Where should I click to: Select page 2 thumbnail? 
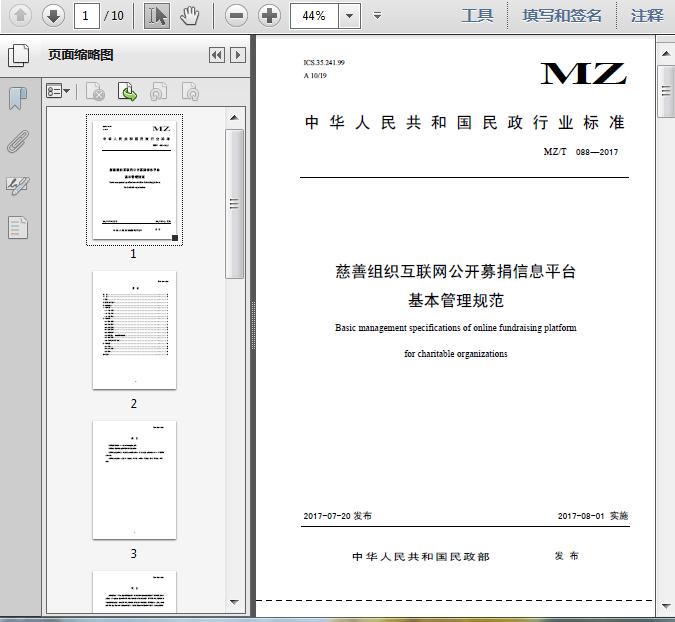pyautogui.click(x=134, y=330)
